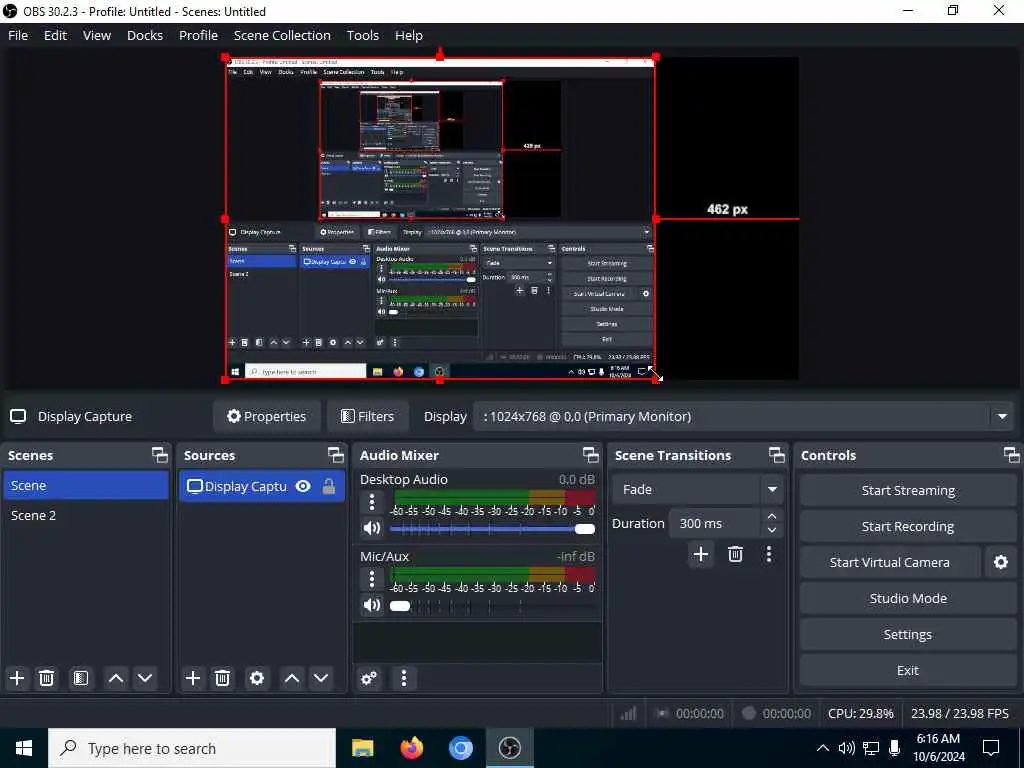The image size is (1024, 768).
Task: Open Desktop Audio options three dots
Action: tap(372, 502)
